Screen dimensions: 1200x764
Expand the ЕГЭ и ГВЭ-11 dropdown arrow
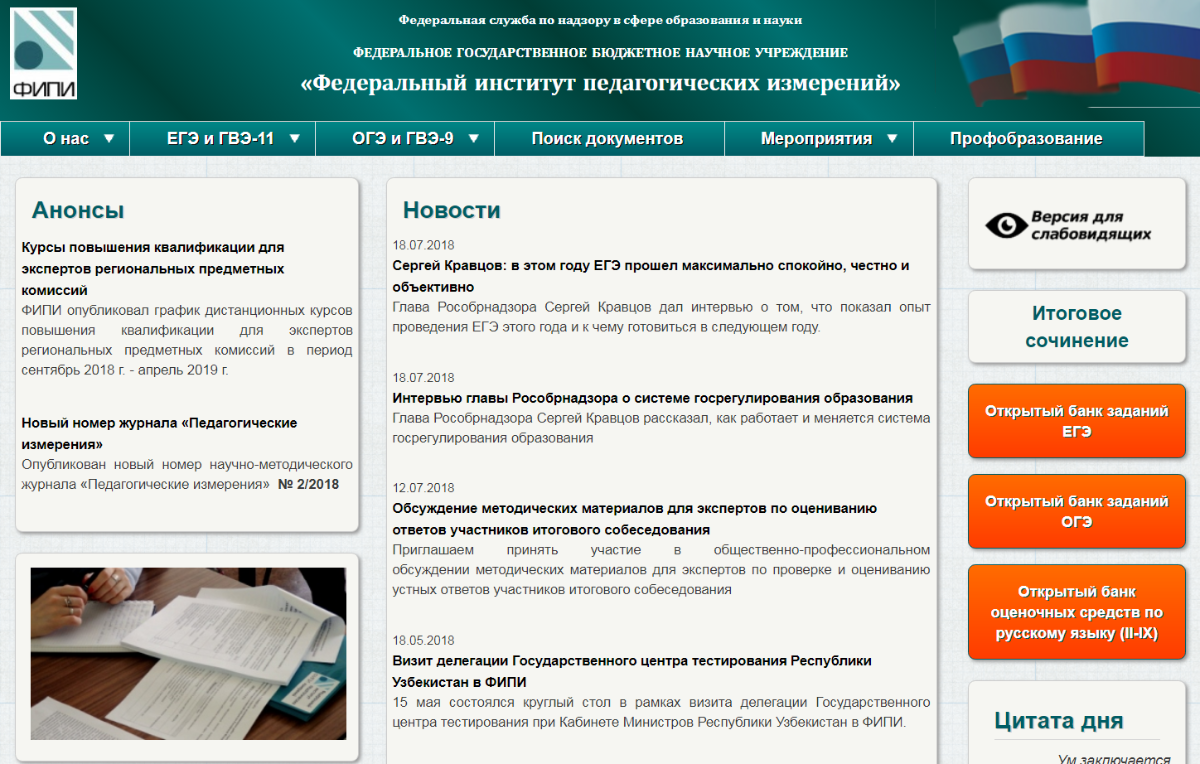pos(294,139)
